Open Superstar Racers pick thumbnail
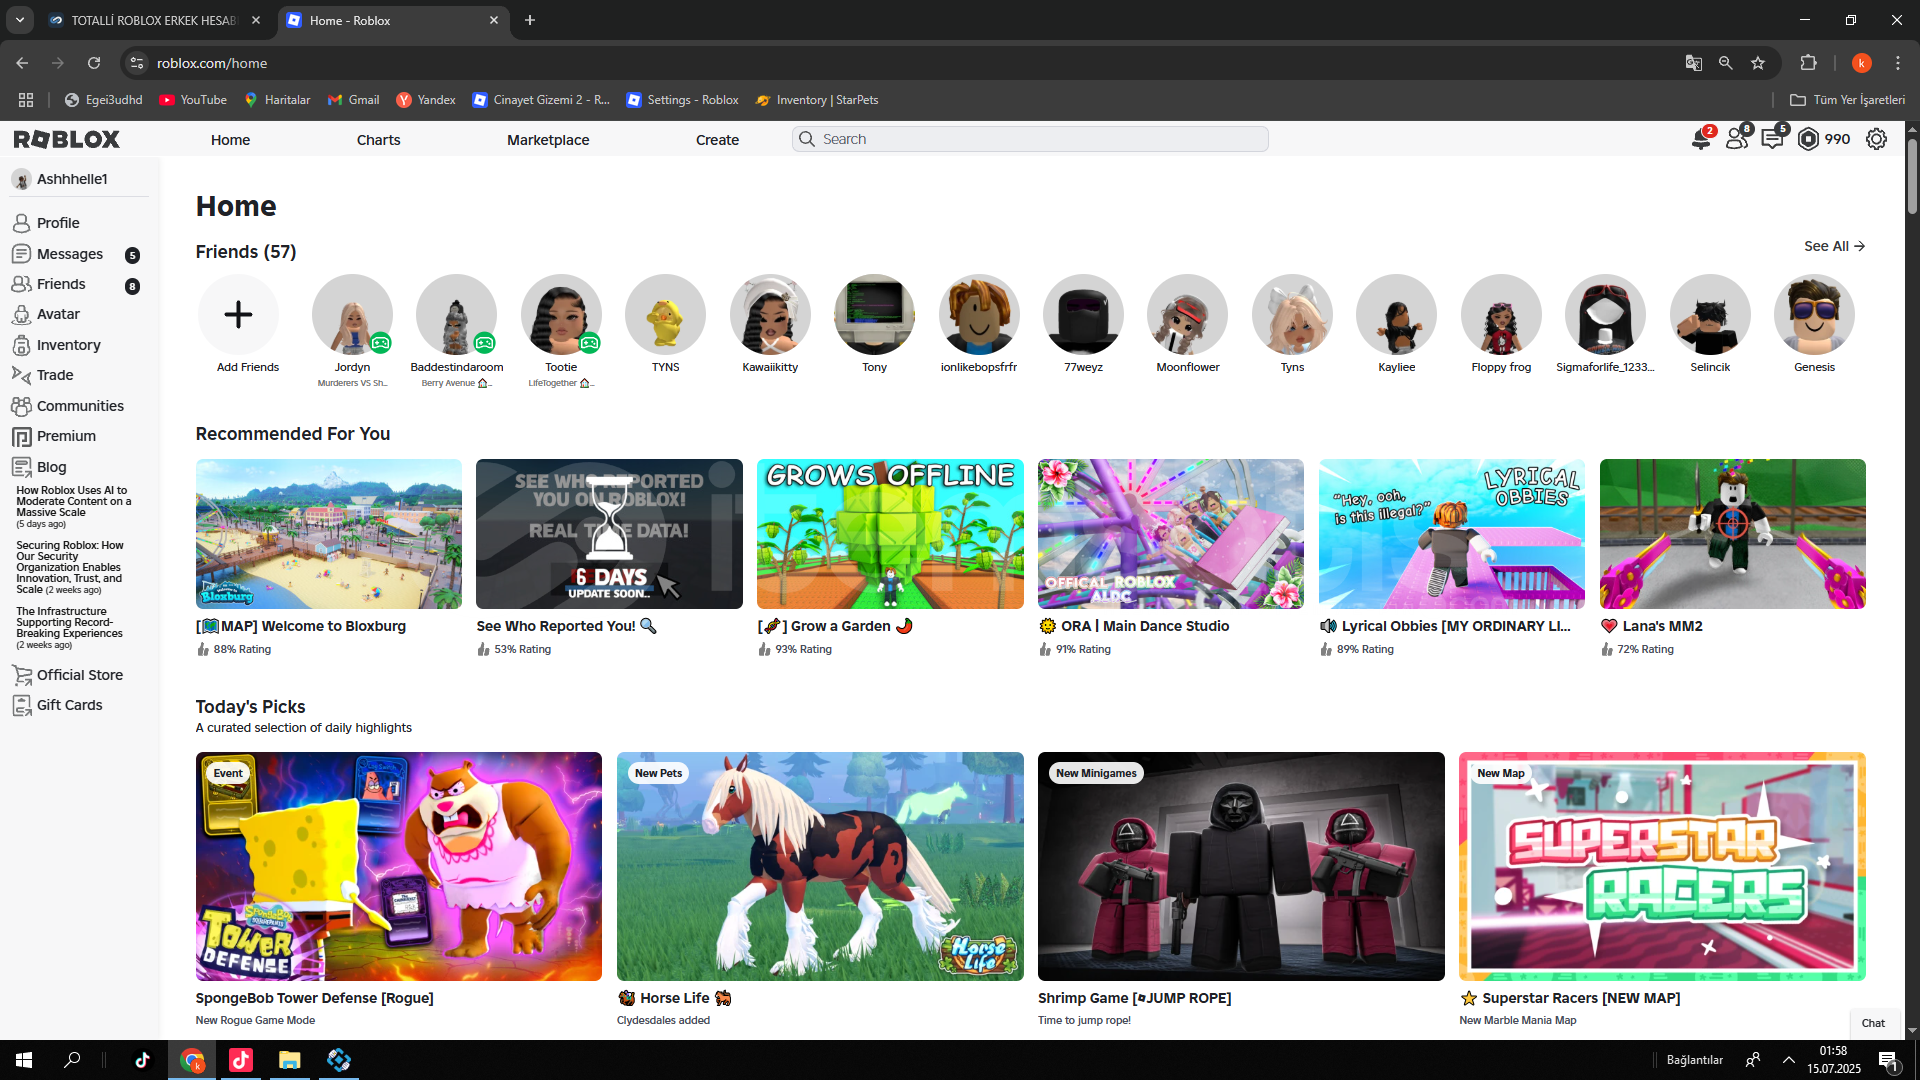1920x1080 pixels. pos(1662,866)
